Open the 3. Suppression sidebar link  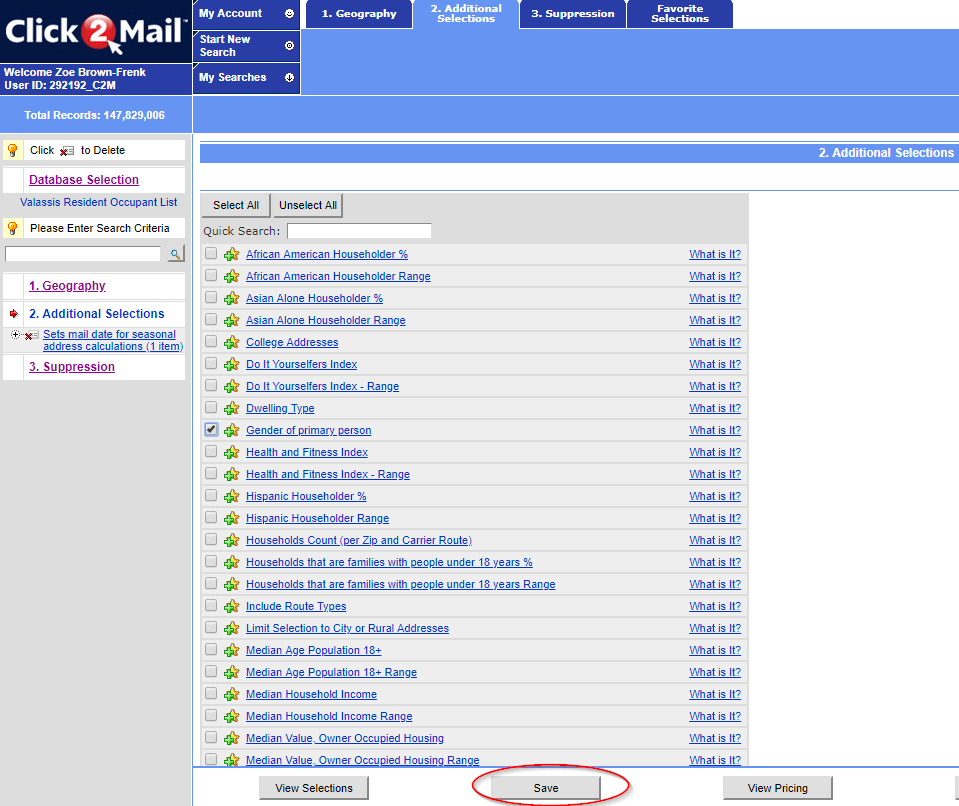pyautogui.click(x=72, y=367)
